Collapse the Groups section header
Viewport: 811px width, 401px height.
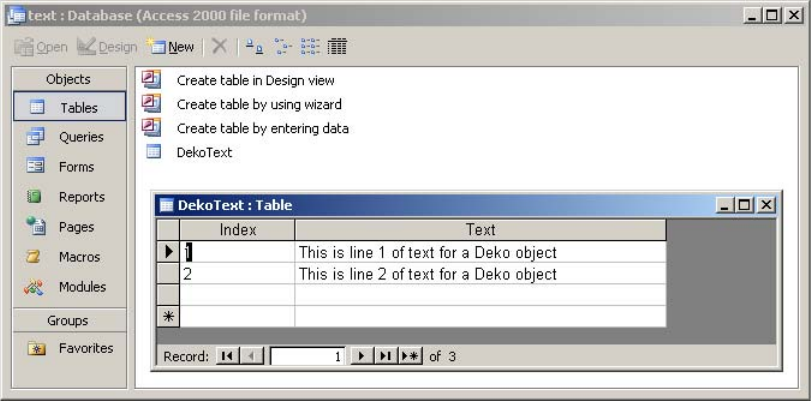pyautogui.click(x=68, y=321)
